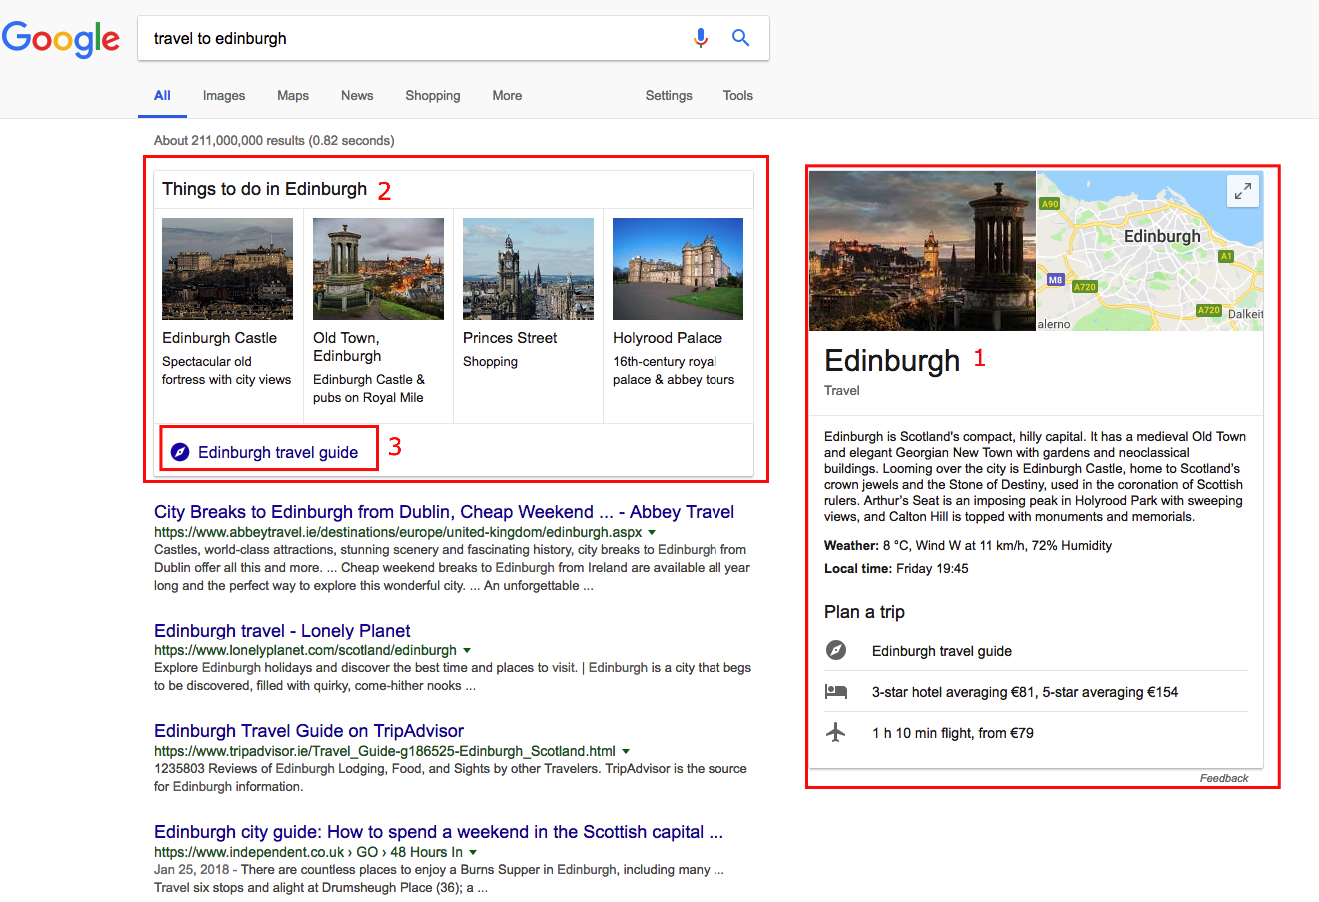
Task: Open TripAdvisor result URL dropdown arrow
Action: (626, 751)
